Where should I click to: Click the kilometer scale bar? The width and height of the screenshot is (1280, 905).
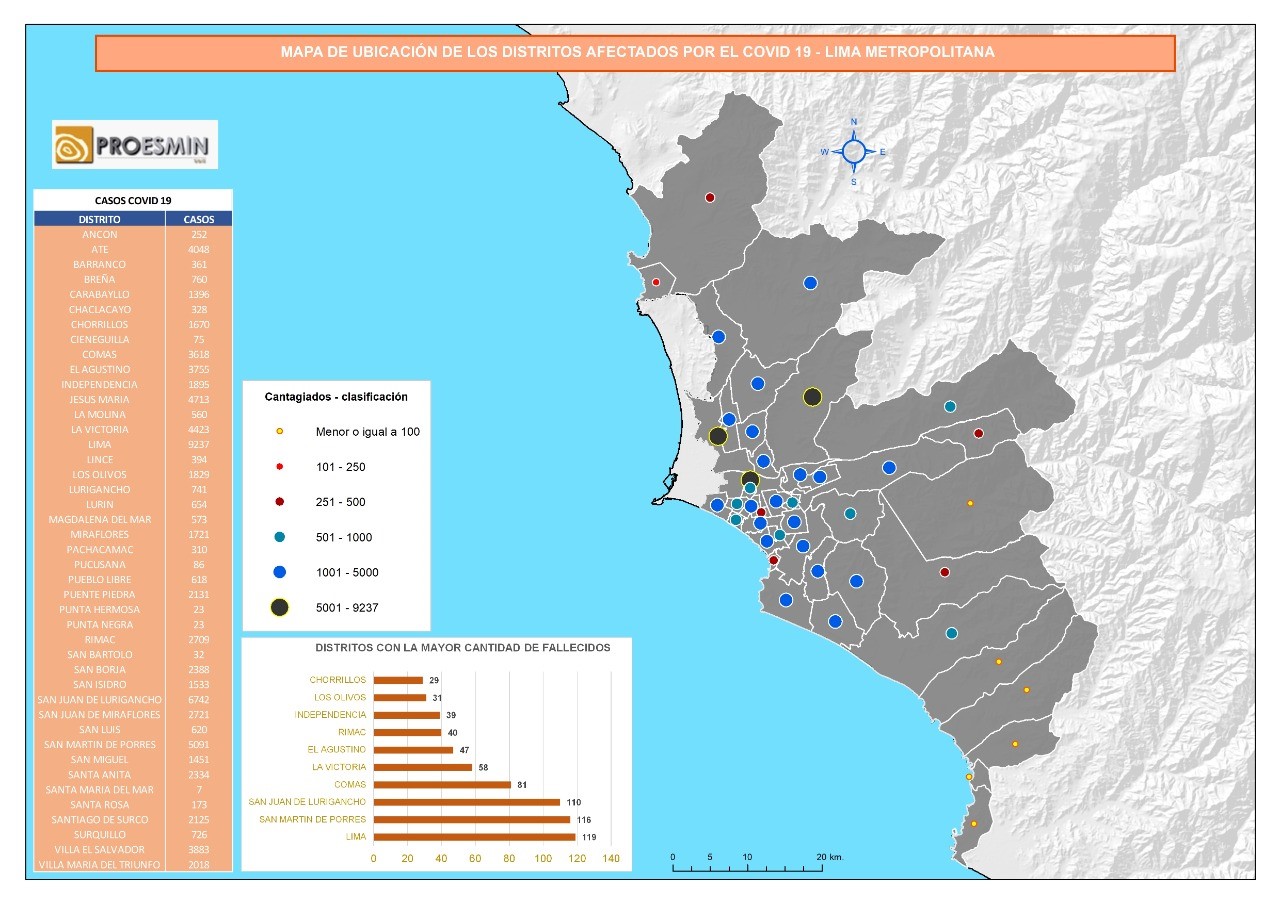coord(747,868)
